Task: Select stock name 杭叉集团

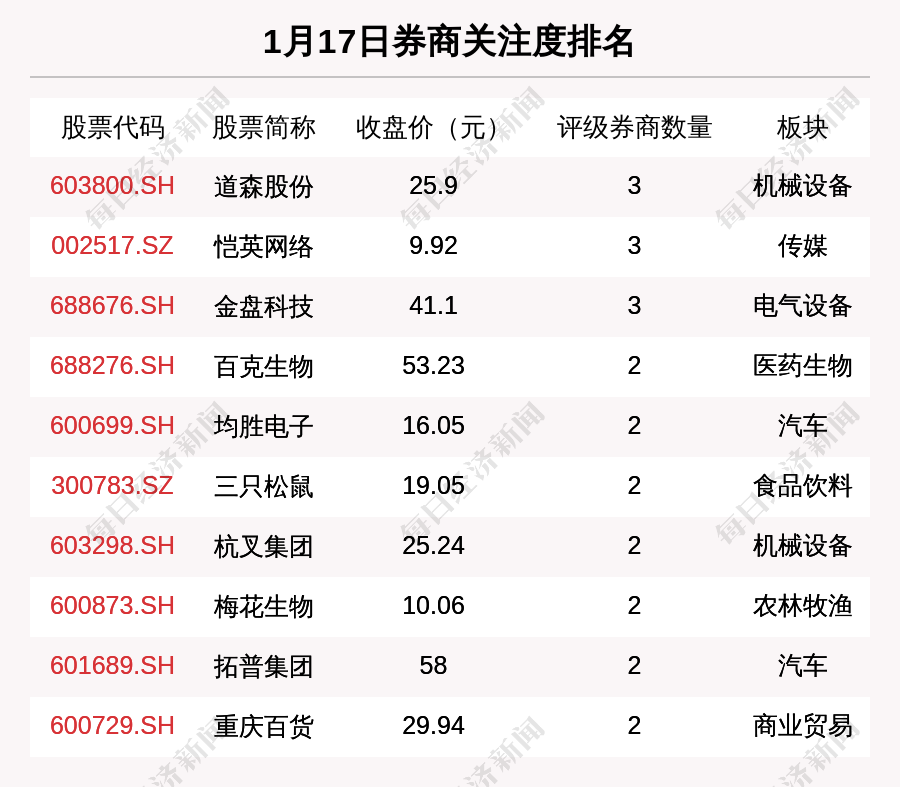Action: tap(263, 546)
